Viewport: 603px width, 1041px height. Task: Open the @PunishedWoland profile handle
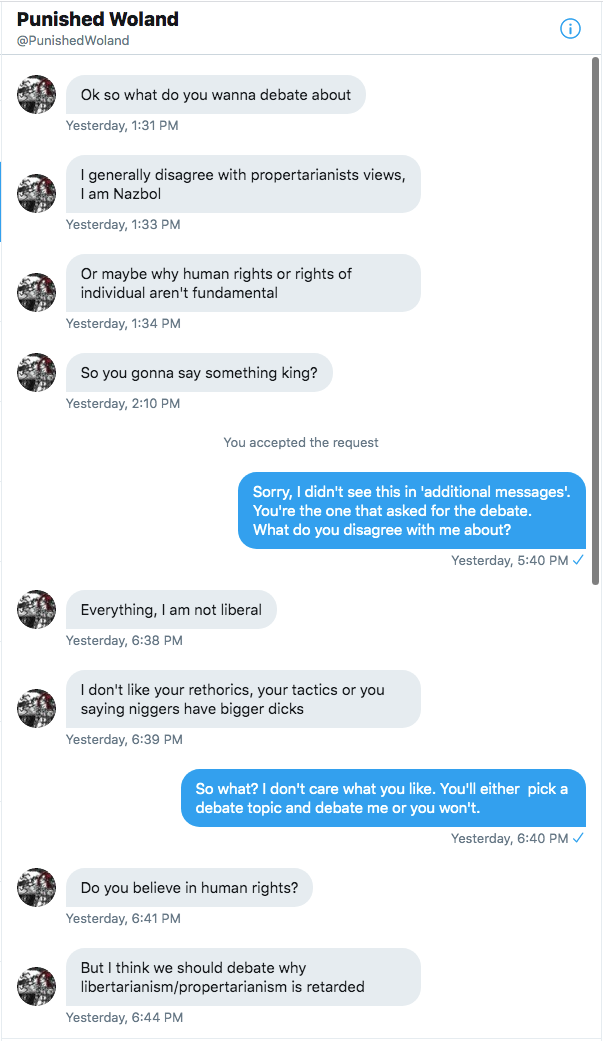click(x=74, y=40)
